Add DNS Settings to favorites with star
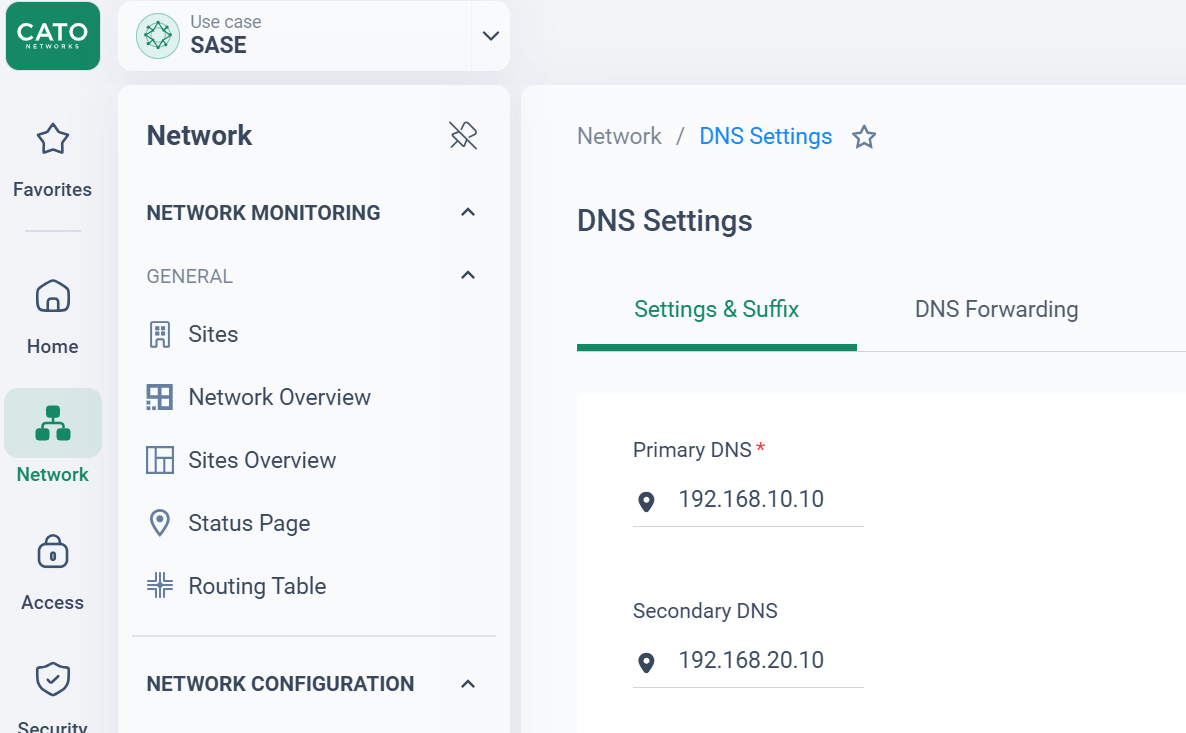The width and height of the screenshot is (1186, 733). [864, 137]
